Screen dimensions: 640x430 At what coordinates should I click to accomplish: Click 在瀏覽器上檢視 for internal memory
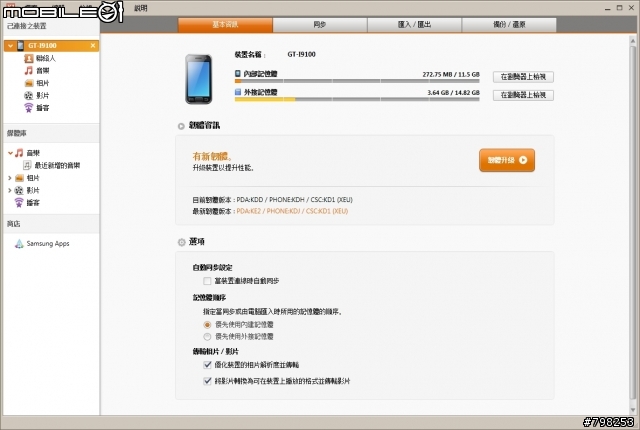point(523,77)
